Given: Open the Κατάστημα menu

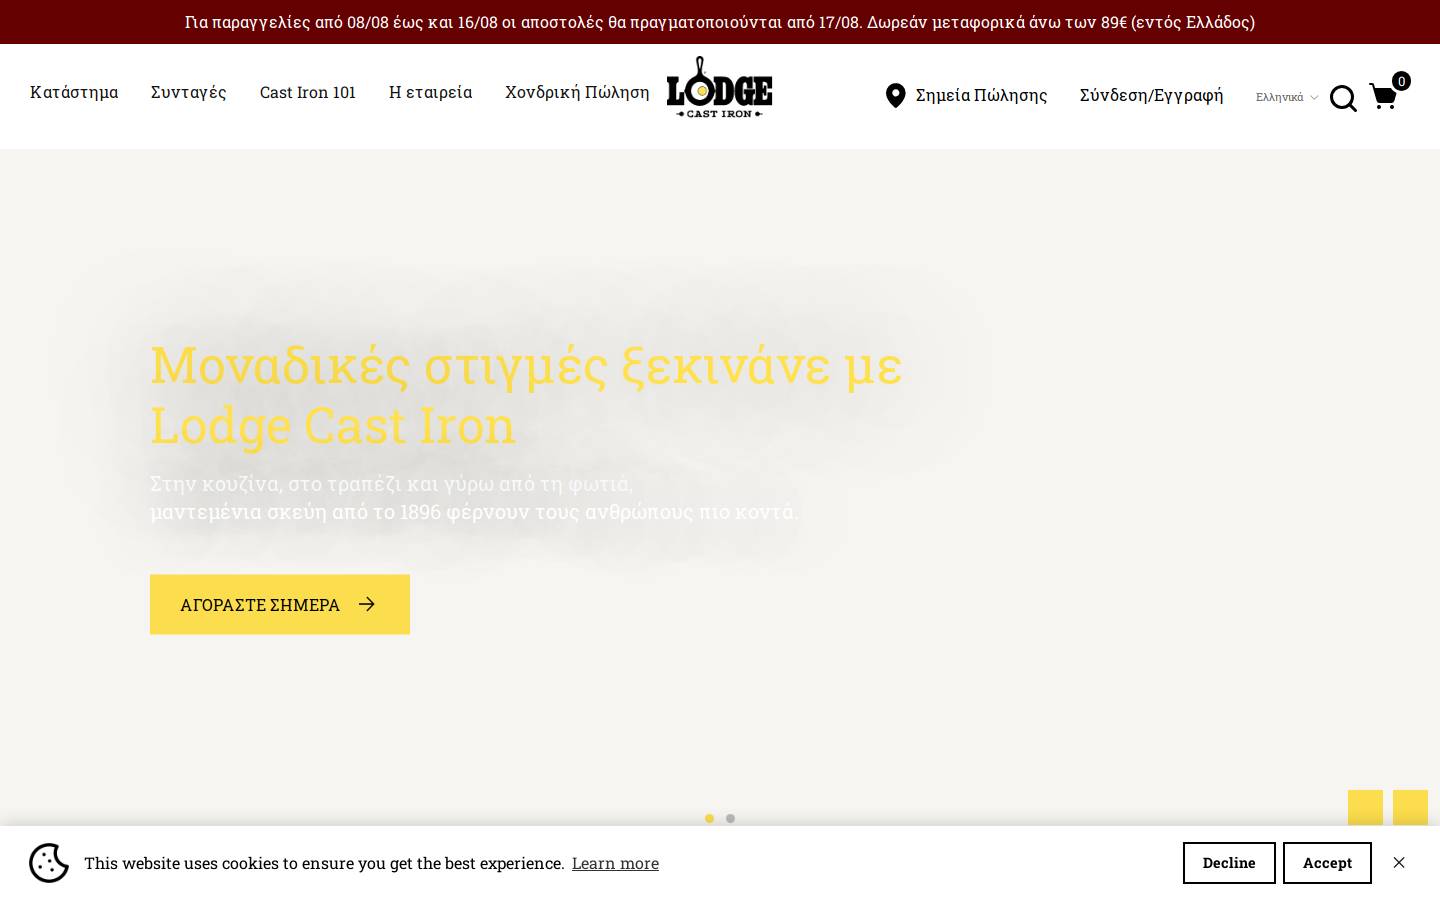Looking at the screenshot, I should (74, 92).
